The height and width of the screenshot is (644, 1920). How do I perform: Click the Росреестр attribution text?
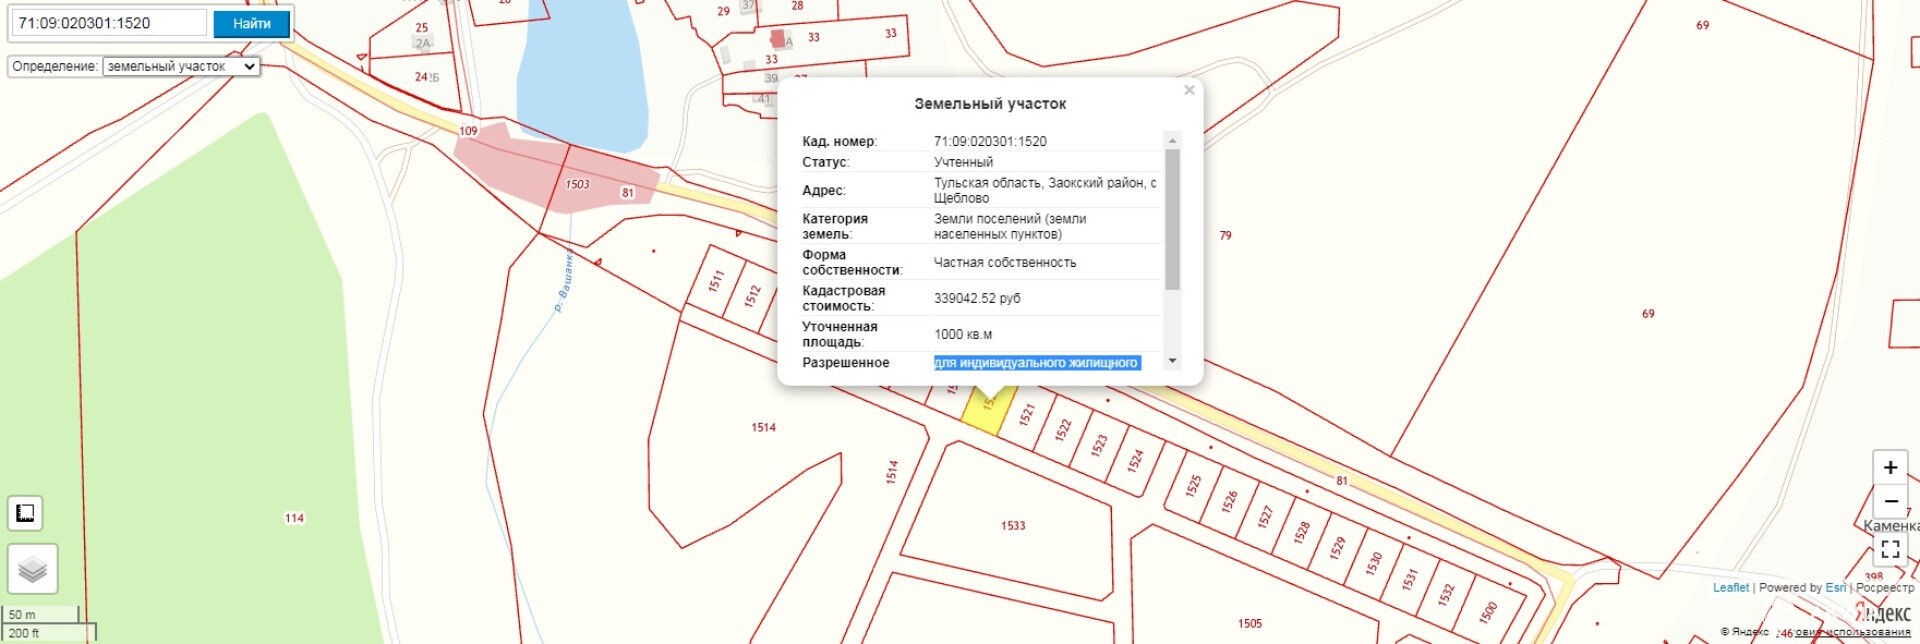(1884, 588)
